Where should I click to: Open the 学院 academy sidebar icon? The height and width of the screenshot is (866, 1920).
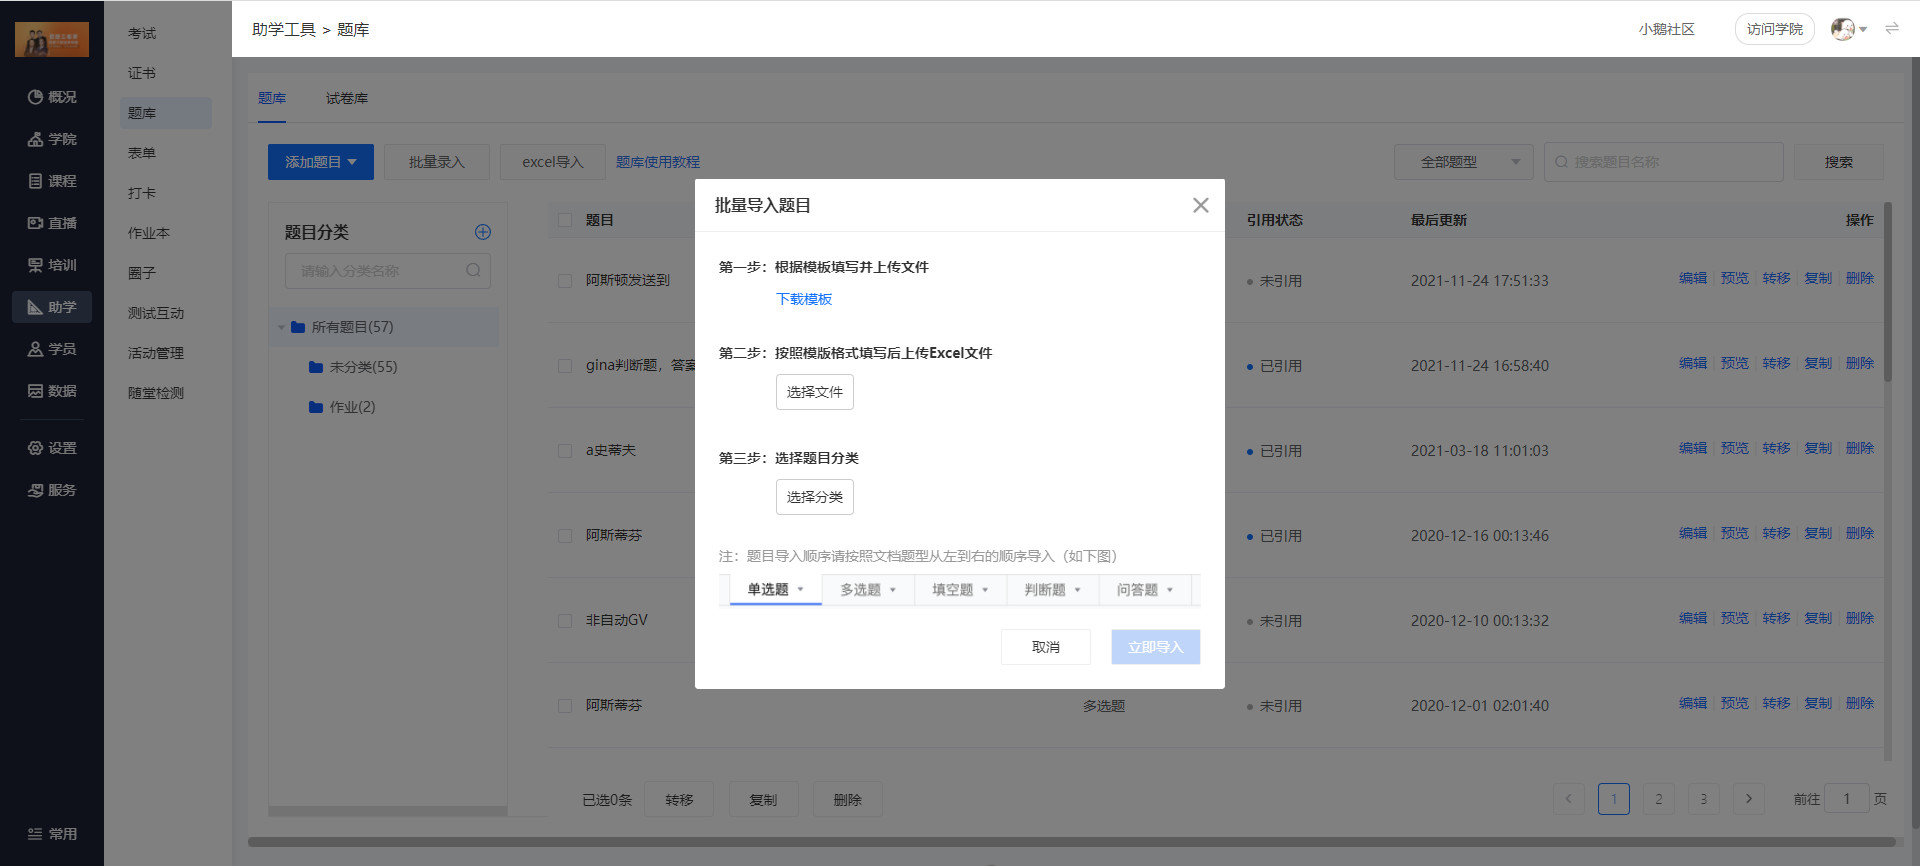36,139
